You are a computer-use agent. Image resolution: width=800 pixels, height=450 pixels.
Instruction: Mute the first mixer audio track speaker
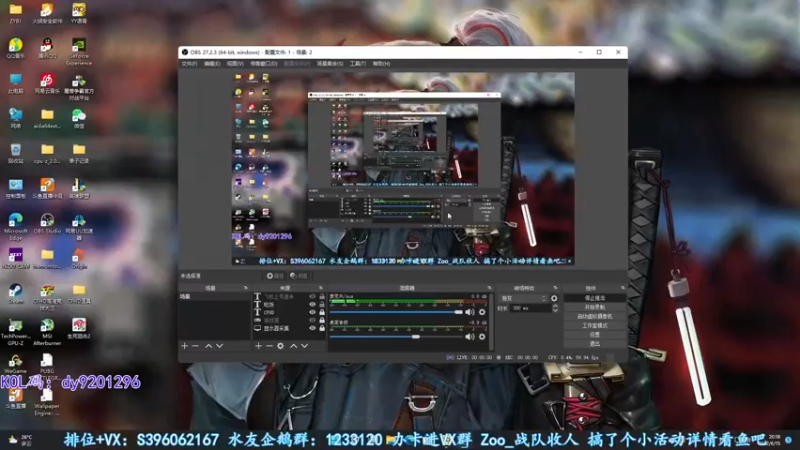click(x=469, y=312)
